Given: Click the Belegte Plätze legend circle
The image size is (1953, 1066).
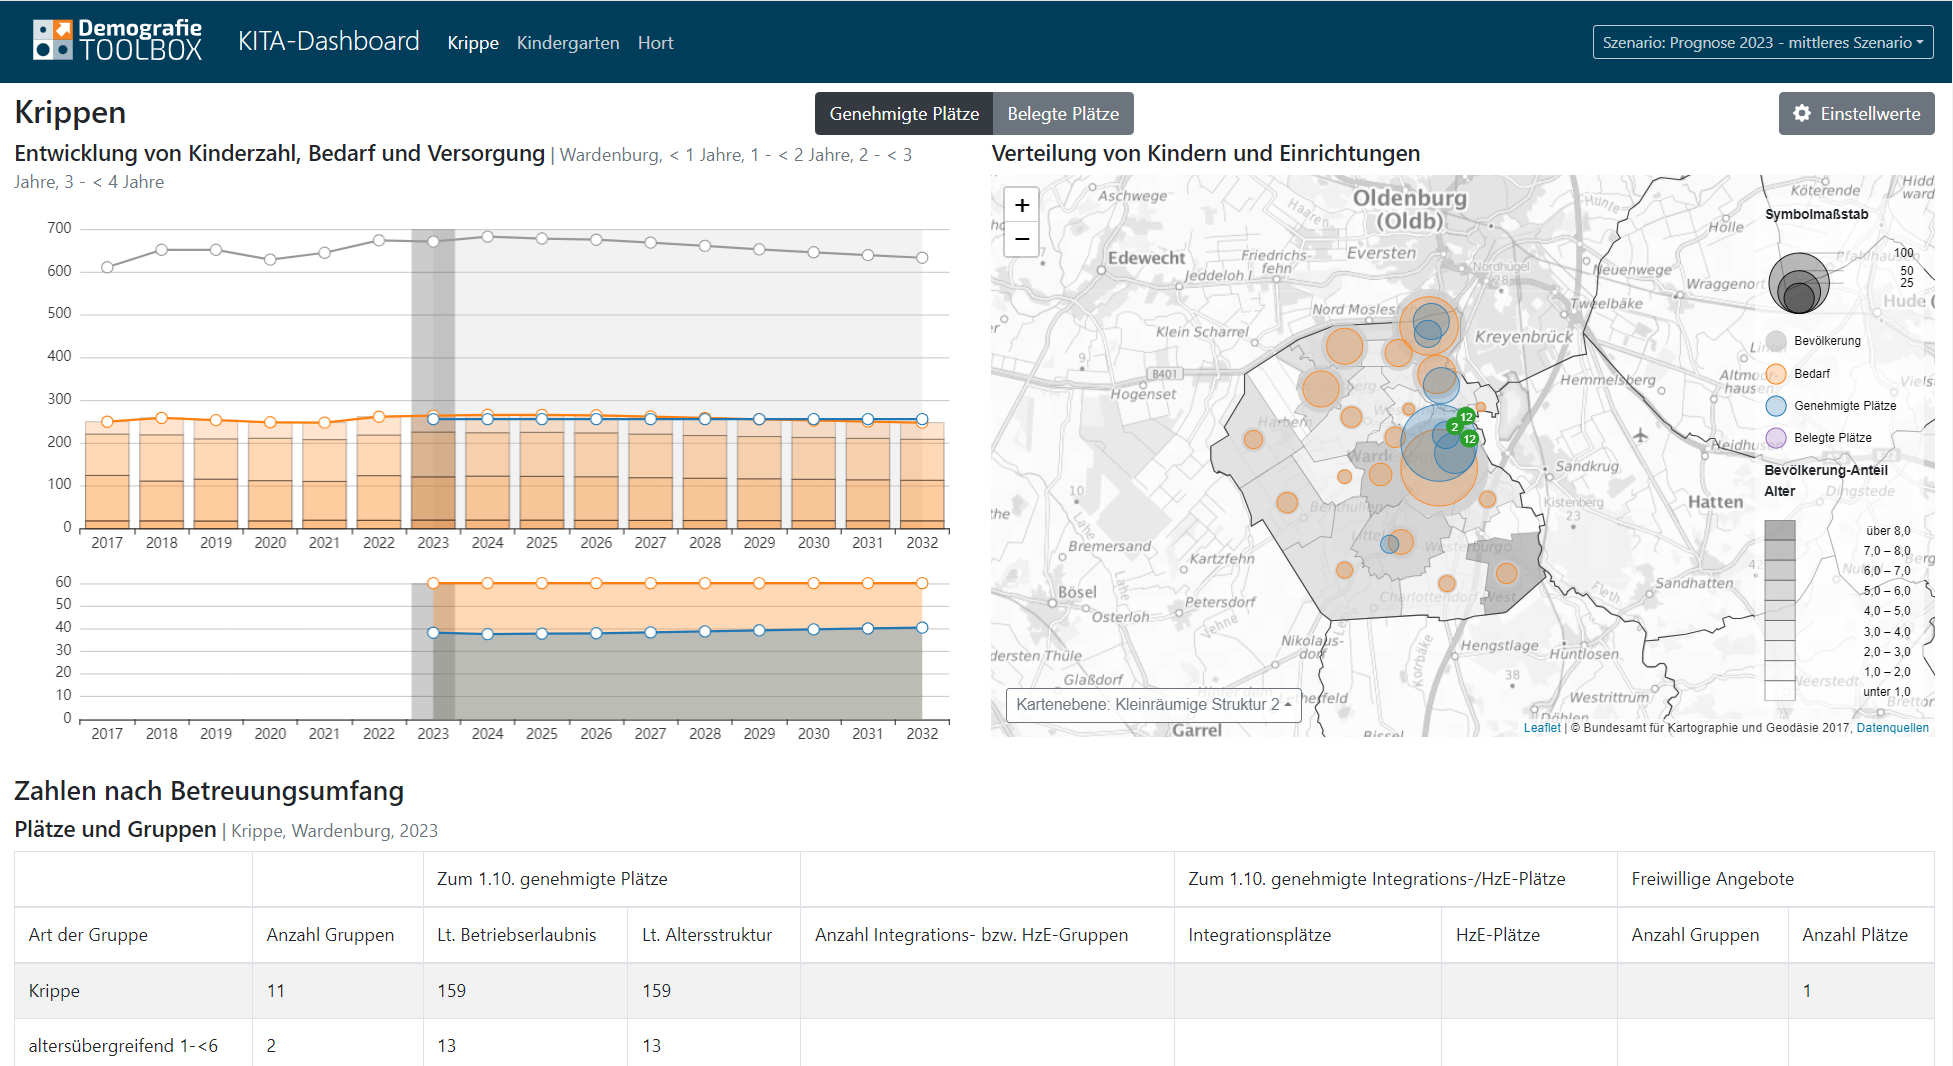Looking at the screenshot, I should (x=1776, y=438).
